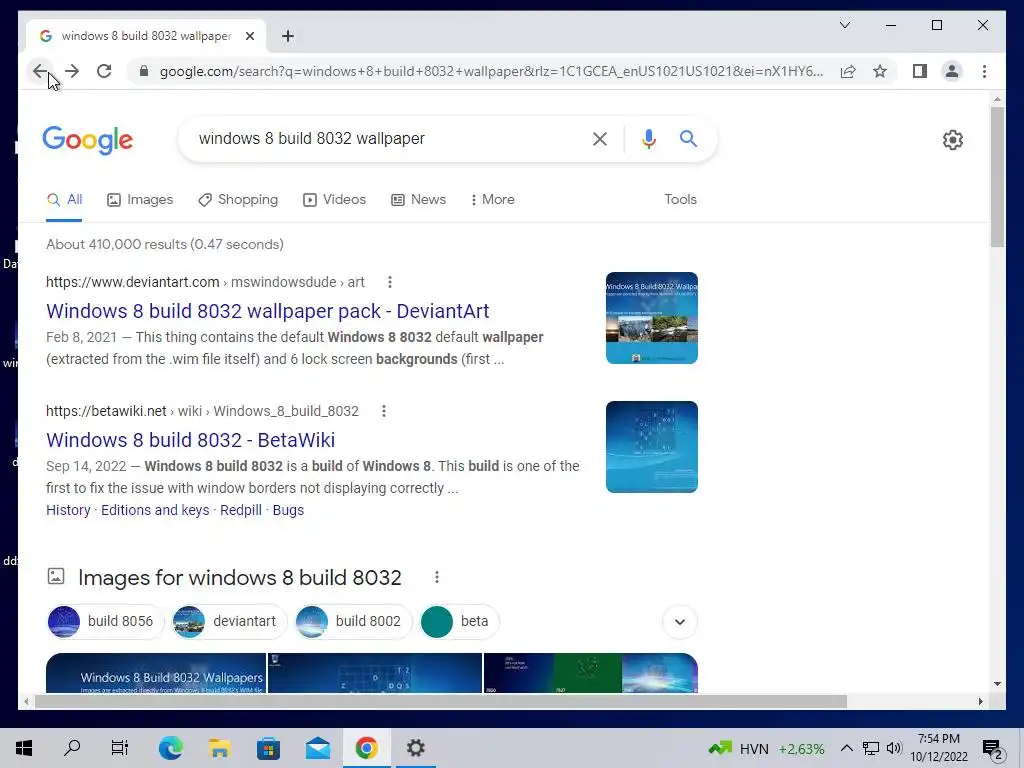Filter images by beta chip

(459, 621)
